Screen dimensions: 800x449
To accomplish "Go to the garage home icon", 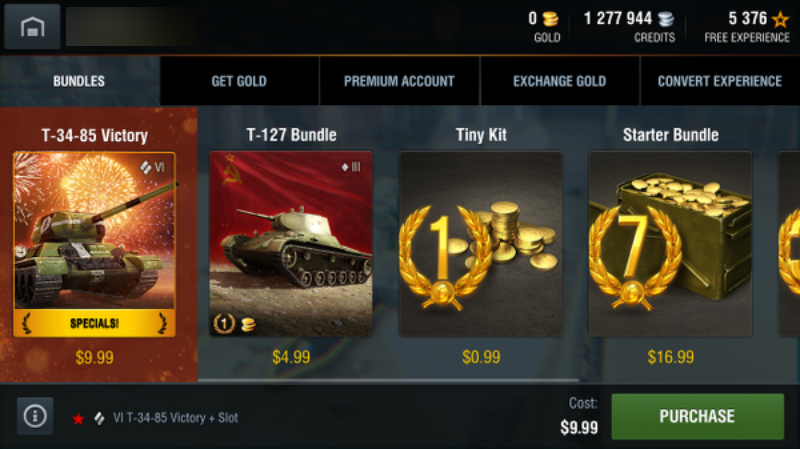I will [x=32, y=27].
